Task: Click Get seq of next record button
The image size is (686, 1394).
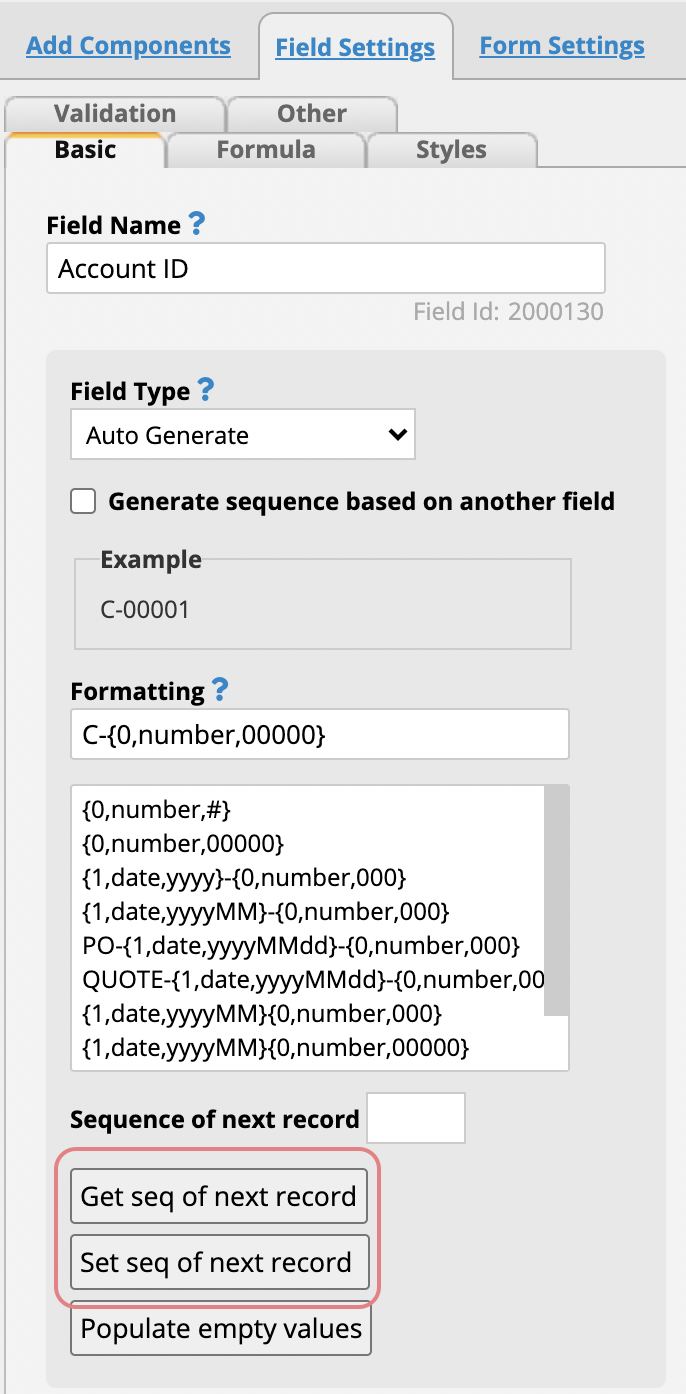Action: (x=219, y=1197)
